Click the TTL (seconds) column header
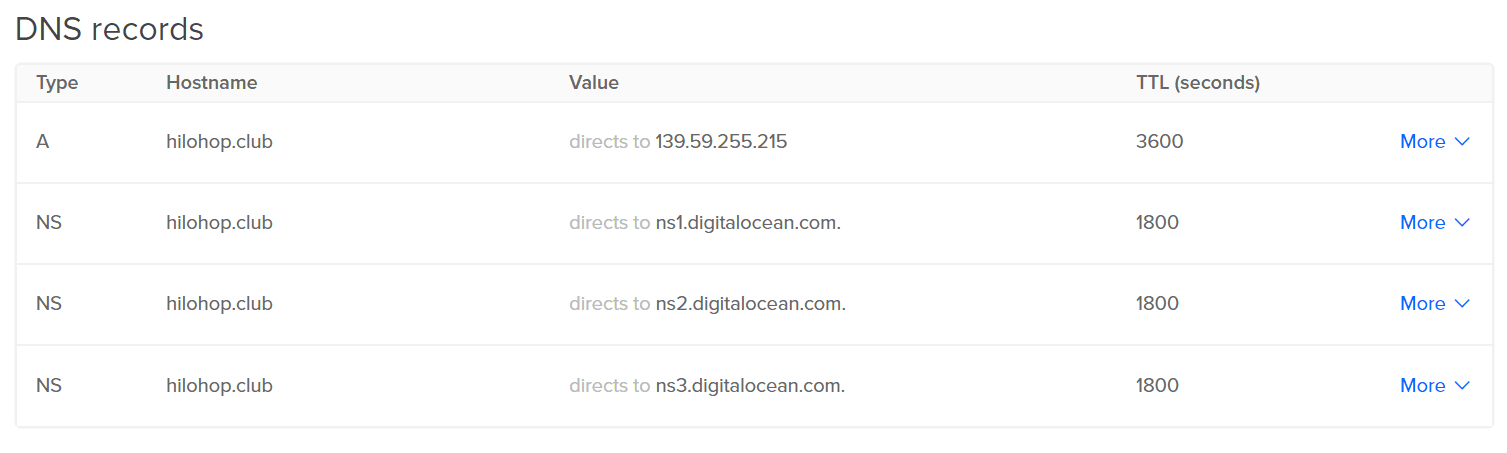Image resolution: width=1507 pixels, height=453 pixels. click(1198, 83)
